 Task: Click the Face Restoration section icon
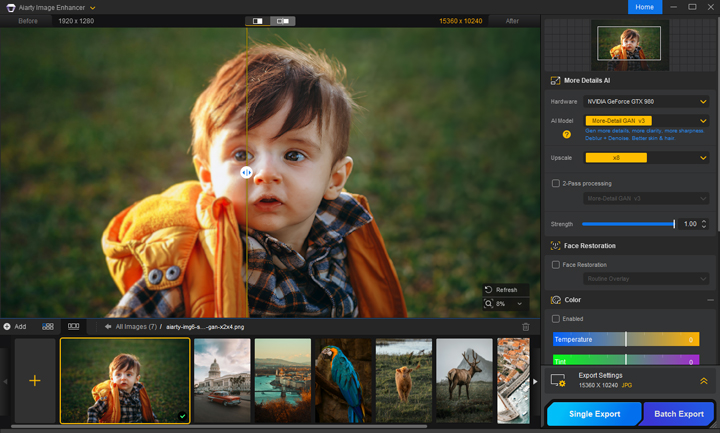[x=555, y=246]
